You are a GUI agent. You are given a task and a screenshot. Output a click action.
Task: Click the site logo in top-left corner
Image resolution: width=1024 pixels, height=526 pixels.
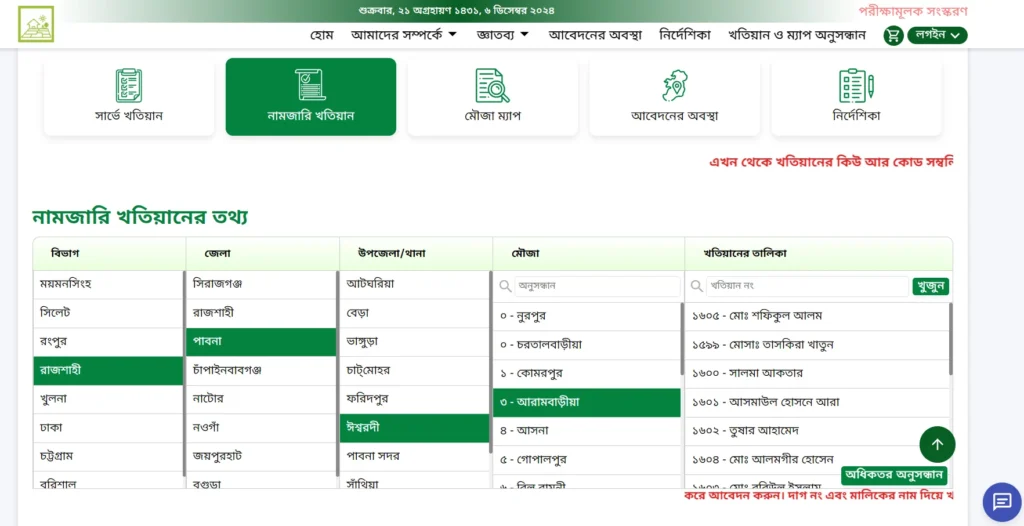[36, 24]
